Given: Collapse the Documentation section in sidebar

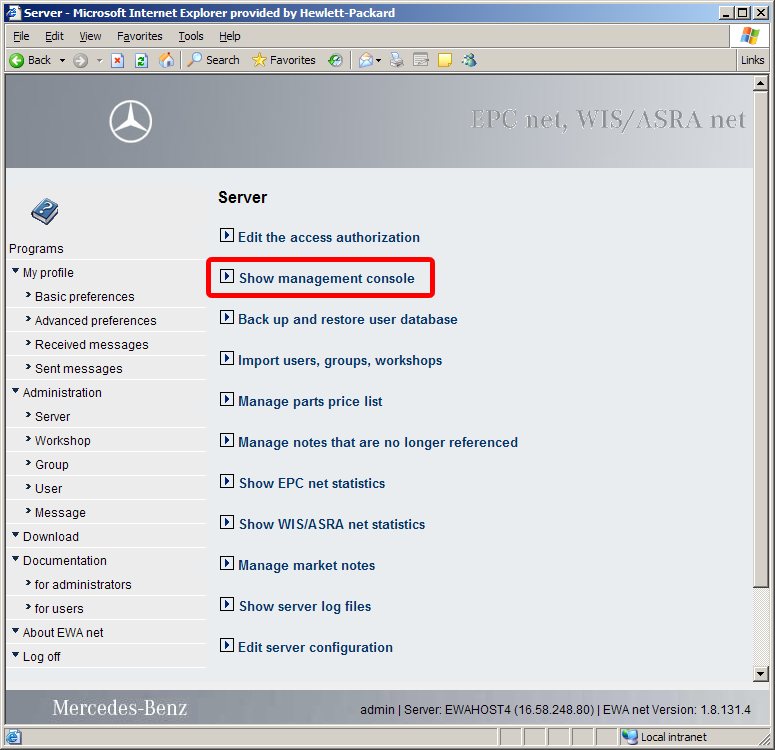Looking at the screenshot, I should click(x=15, y=560).
